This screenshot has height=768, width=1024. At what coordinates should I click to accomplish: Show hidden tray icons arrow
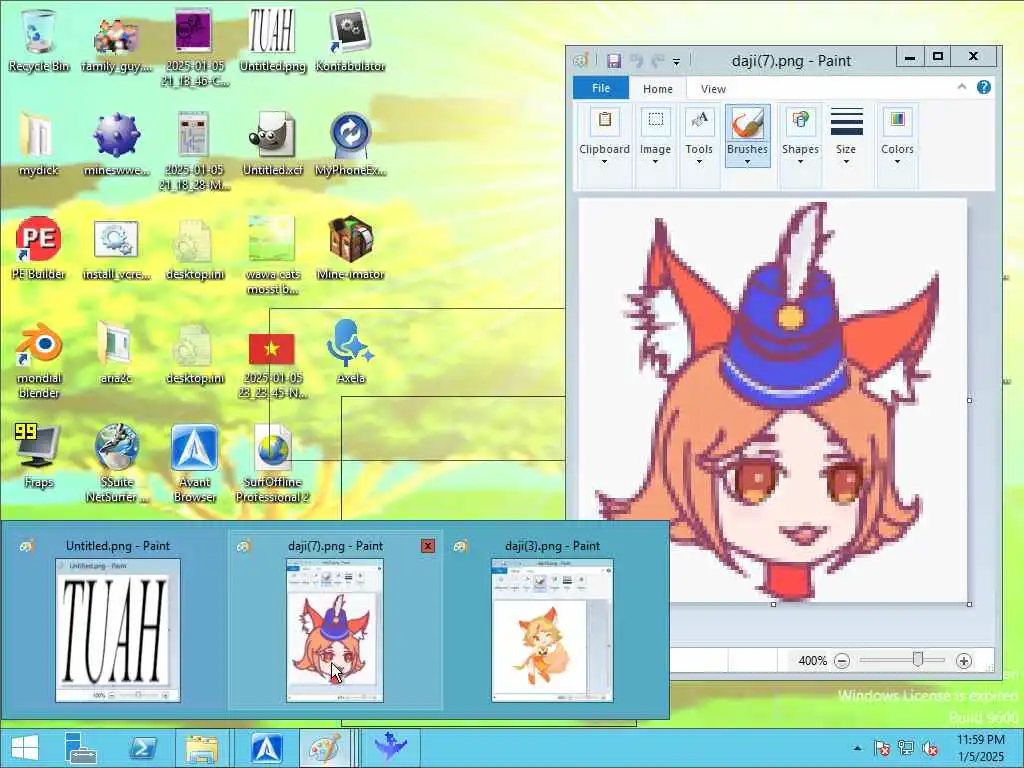pos(857,748)
